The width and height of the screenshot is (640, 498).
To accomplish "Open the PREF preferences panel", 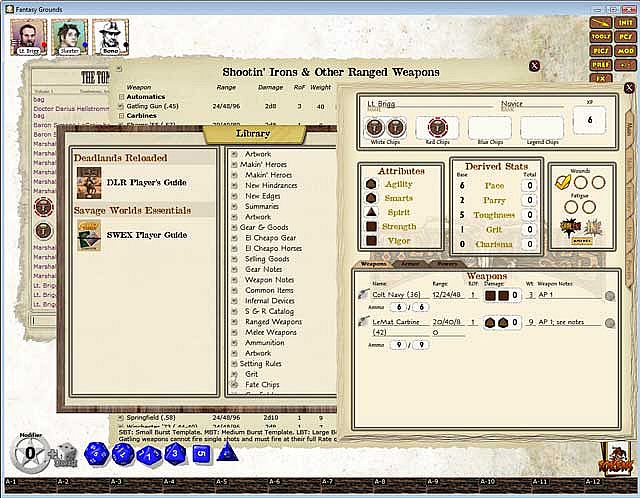I will (601, 65).
